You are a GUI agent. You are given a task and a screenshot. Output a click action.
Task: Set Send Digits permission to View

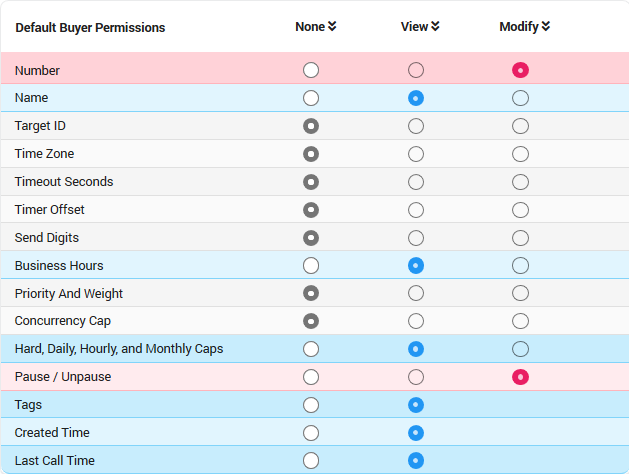coord(416,238)
